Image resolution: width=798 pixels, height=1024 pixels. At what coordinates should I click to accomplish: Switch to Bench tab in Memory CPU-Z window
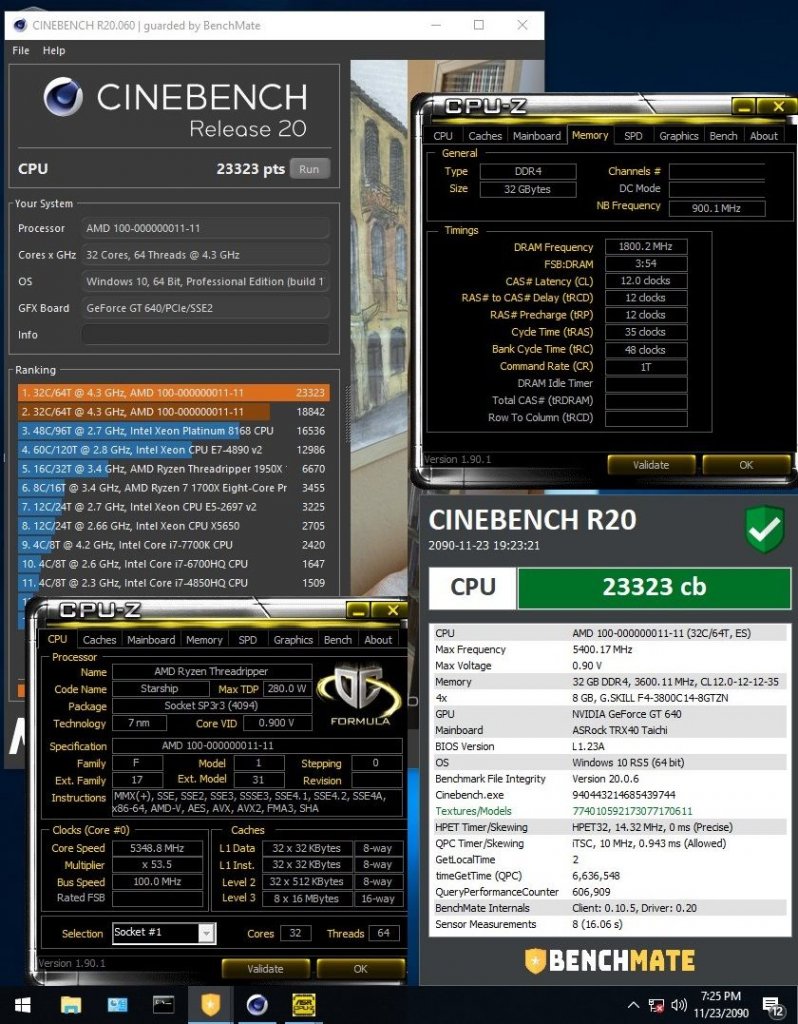tap(723, 136)
